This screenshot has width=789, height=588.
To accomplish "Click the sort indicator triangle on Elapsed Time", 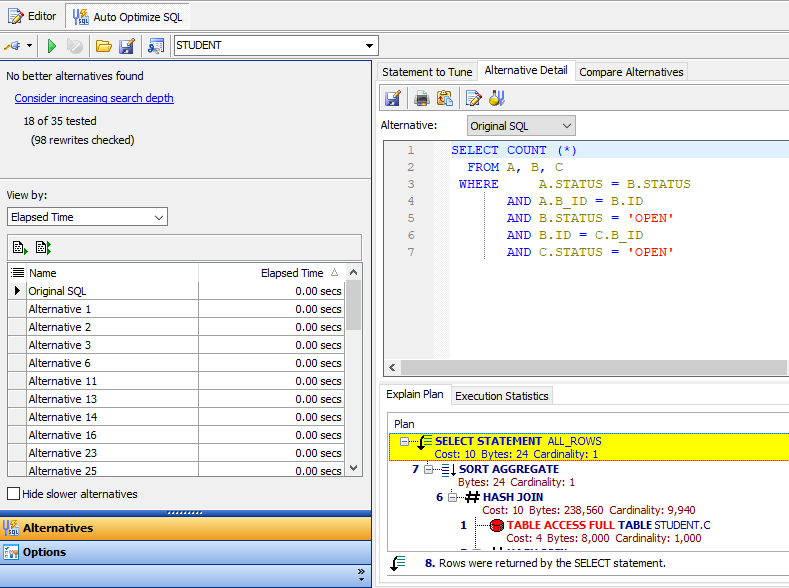I will (334, 273).
